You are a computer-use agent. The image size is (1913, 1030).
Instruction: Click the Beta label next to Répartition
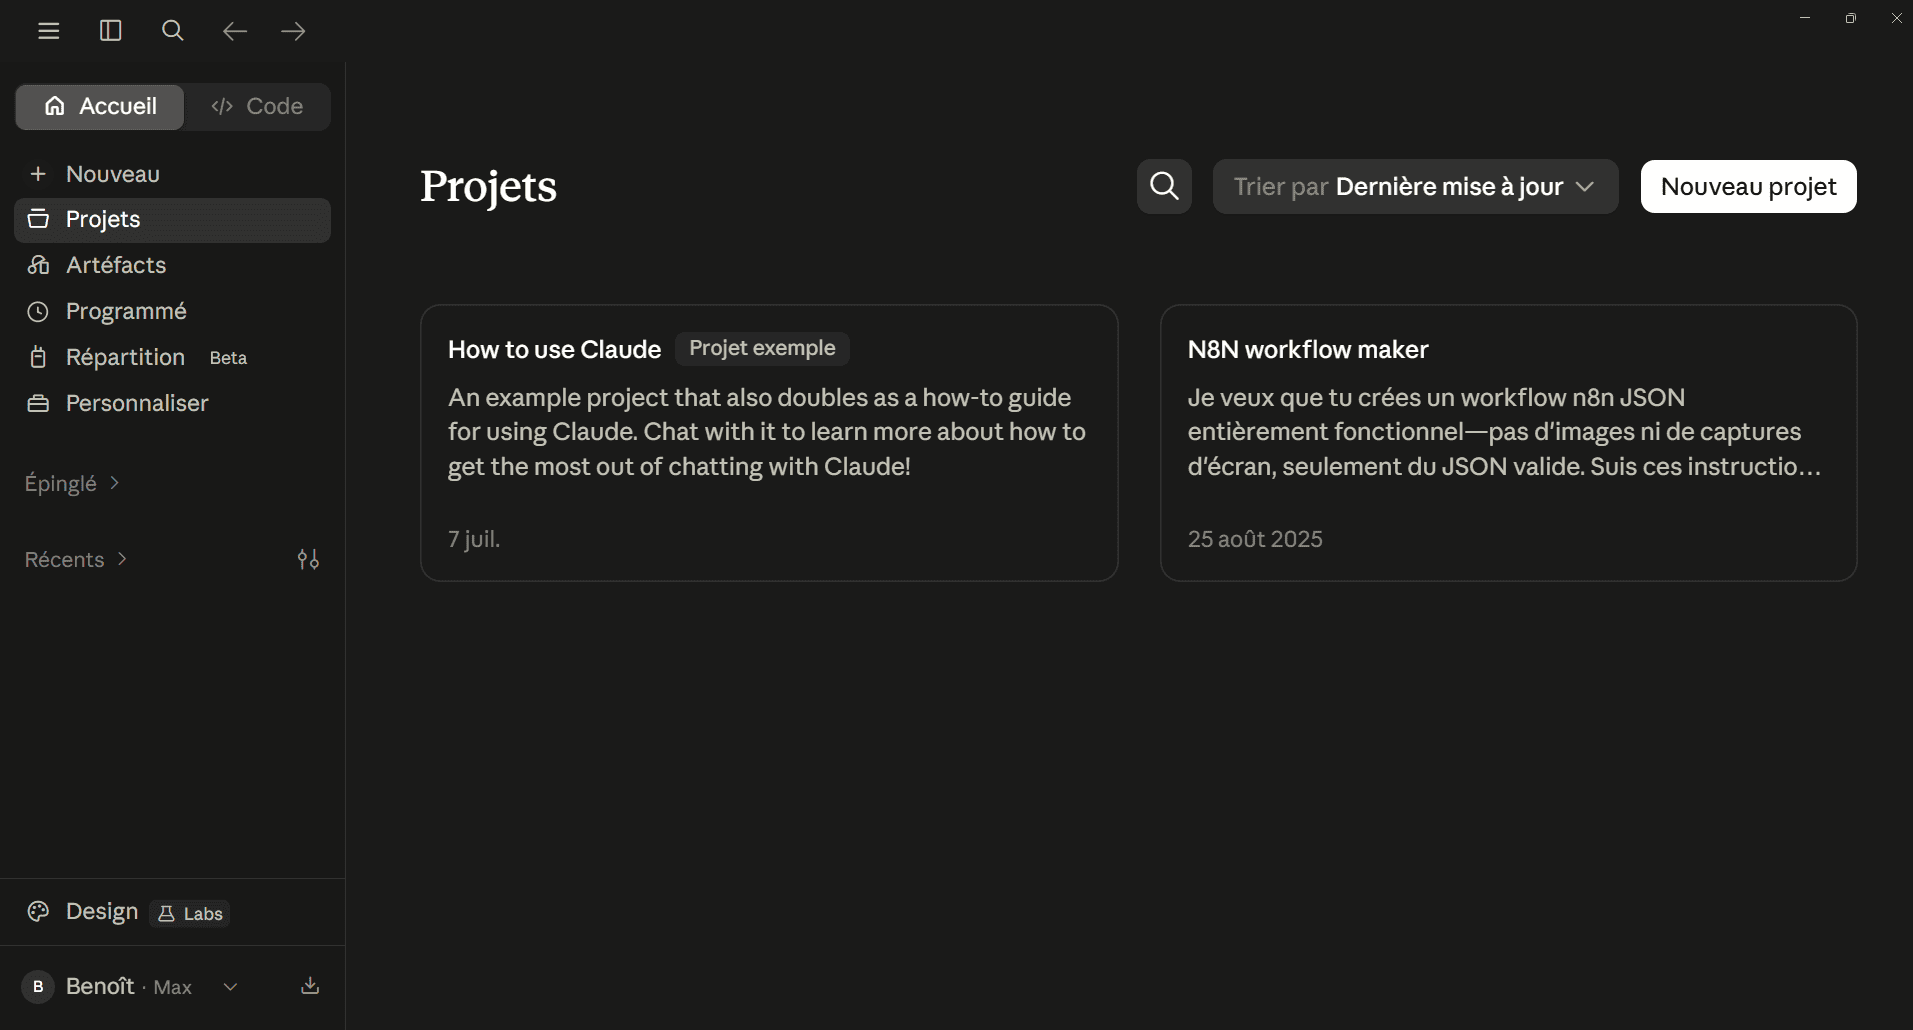(x=228, y=358)
